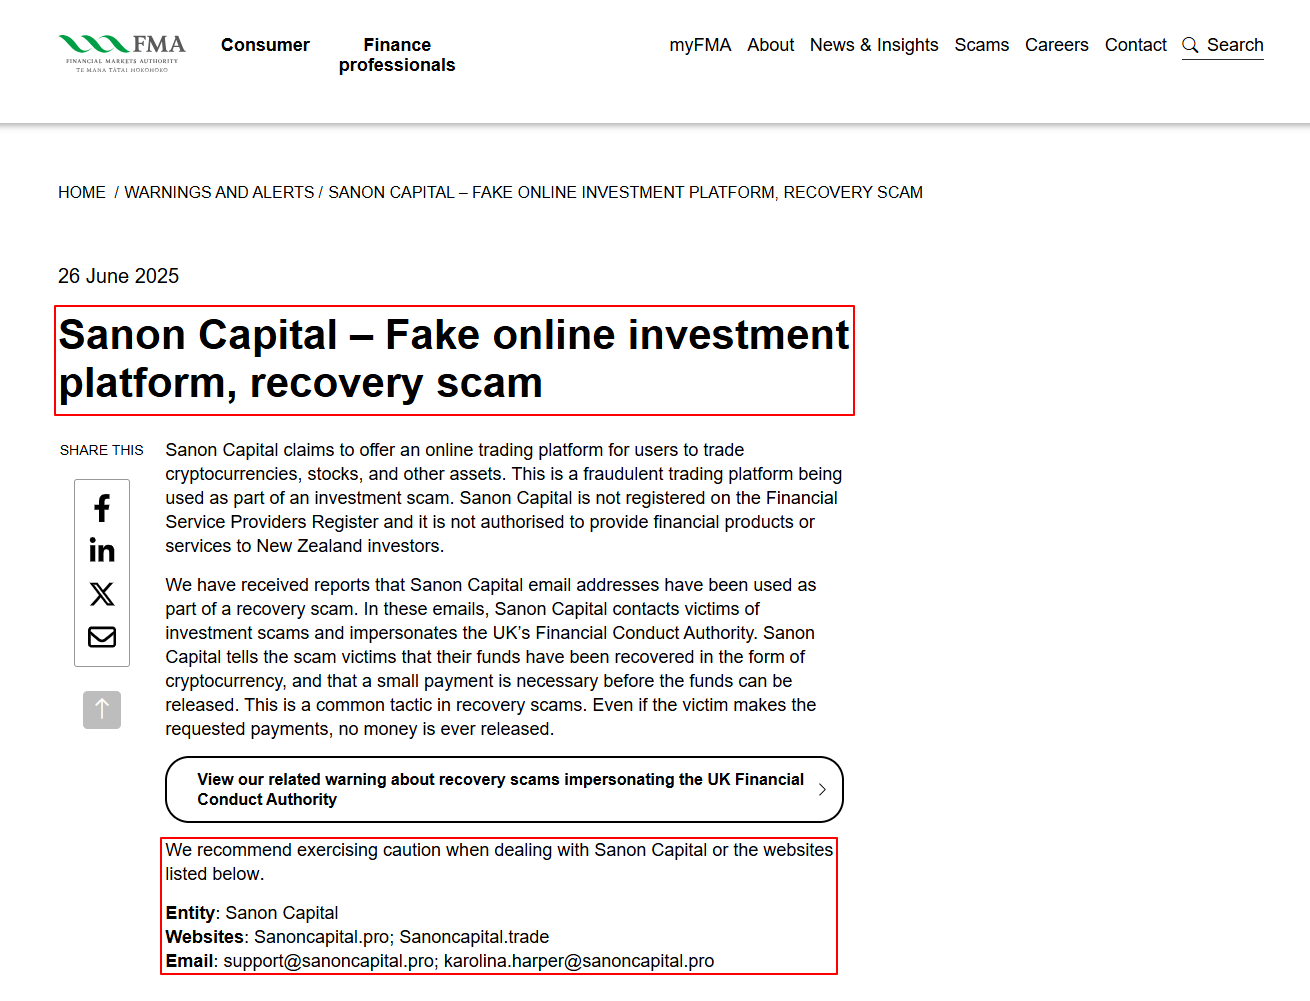The width and height of the screenshot is (1310, 1001).
Task: Open the Careers page
Action: (1056, 45)
